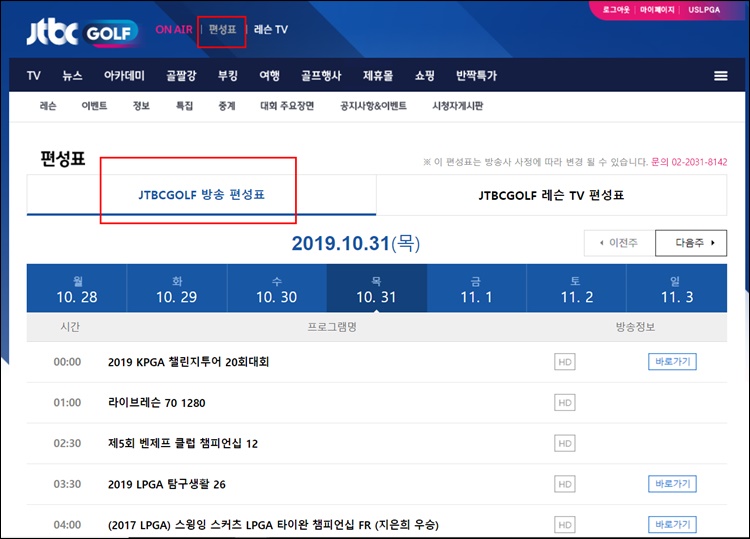Screen dimensions: 750x539
Task: Open ON AIR link
Action: [x=174, y=30]
